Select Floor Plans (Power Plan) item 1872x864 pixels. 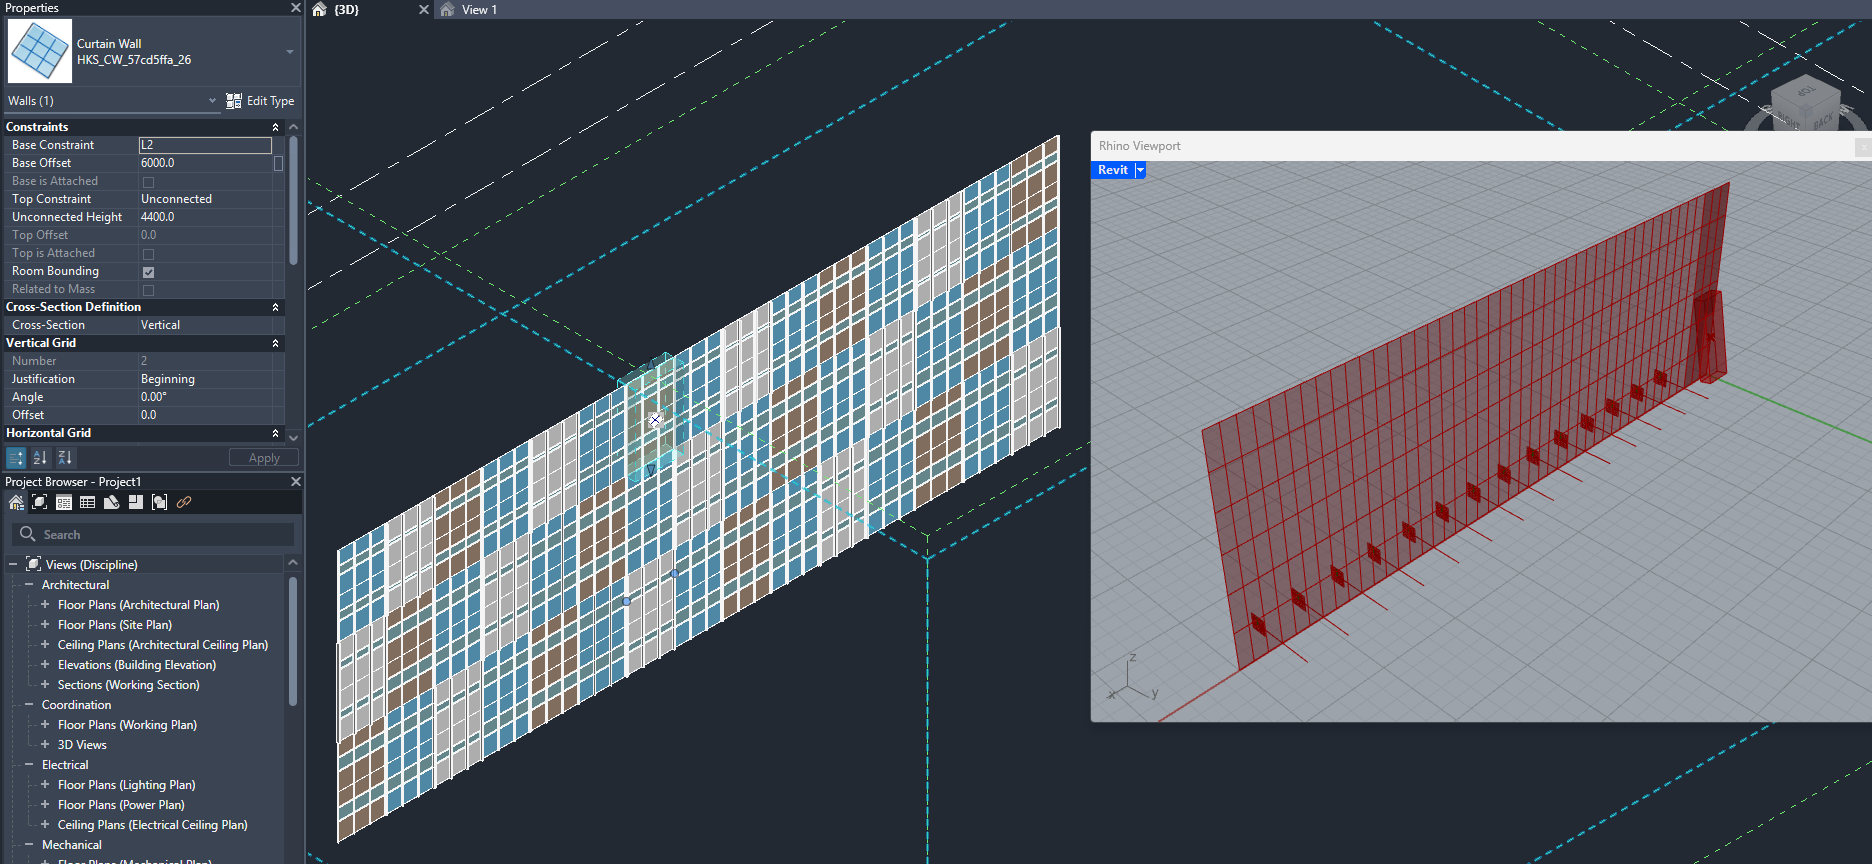click(x=121, y=805)
